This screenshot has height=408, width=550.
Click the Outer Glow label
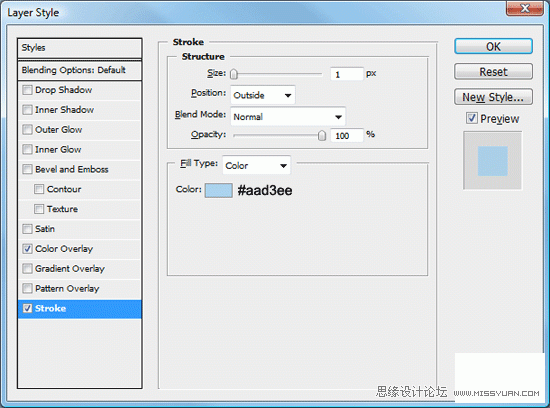pos(59,130)
